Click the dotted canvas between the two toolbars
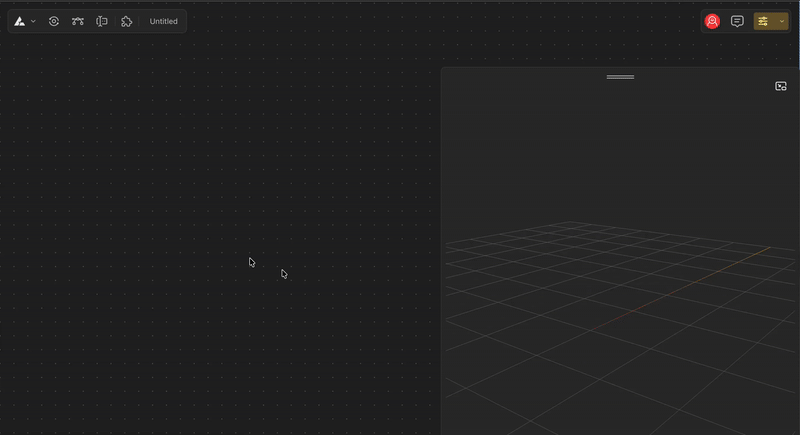The image size is (800, 435). click(x=440, y=30)
